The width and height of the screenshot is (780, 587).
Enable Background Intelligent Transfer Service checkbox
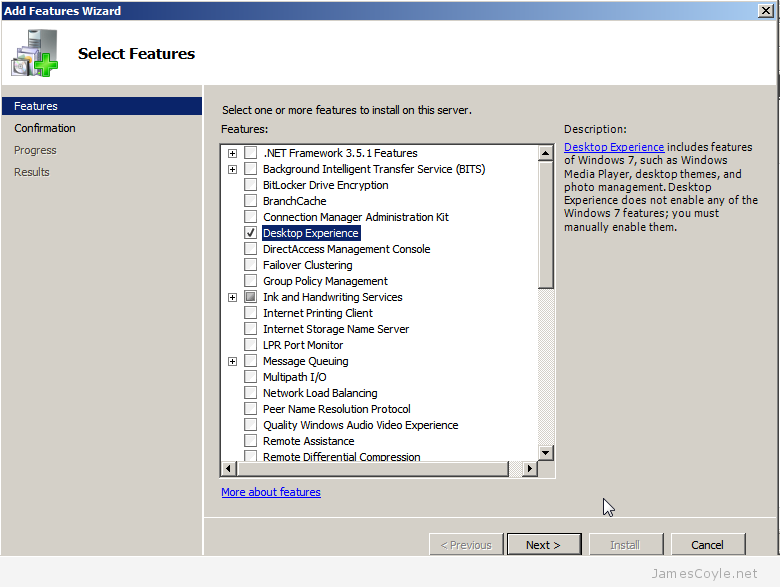coord(251,169)
